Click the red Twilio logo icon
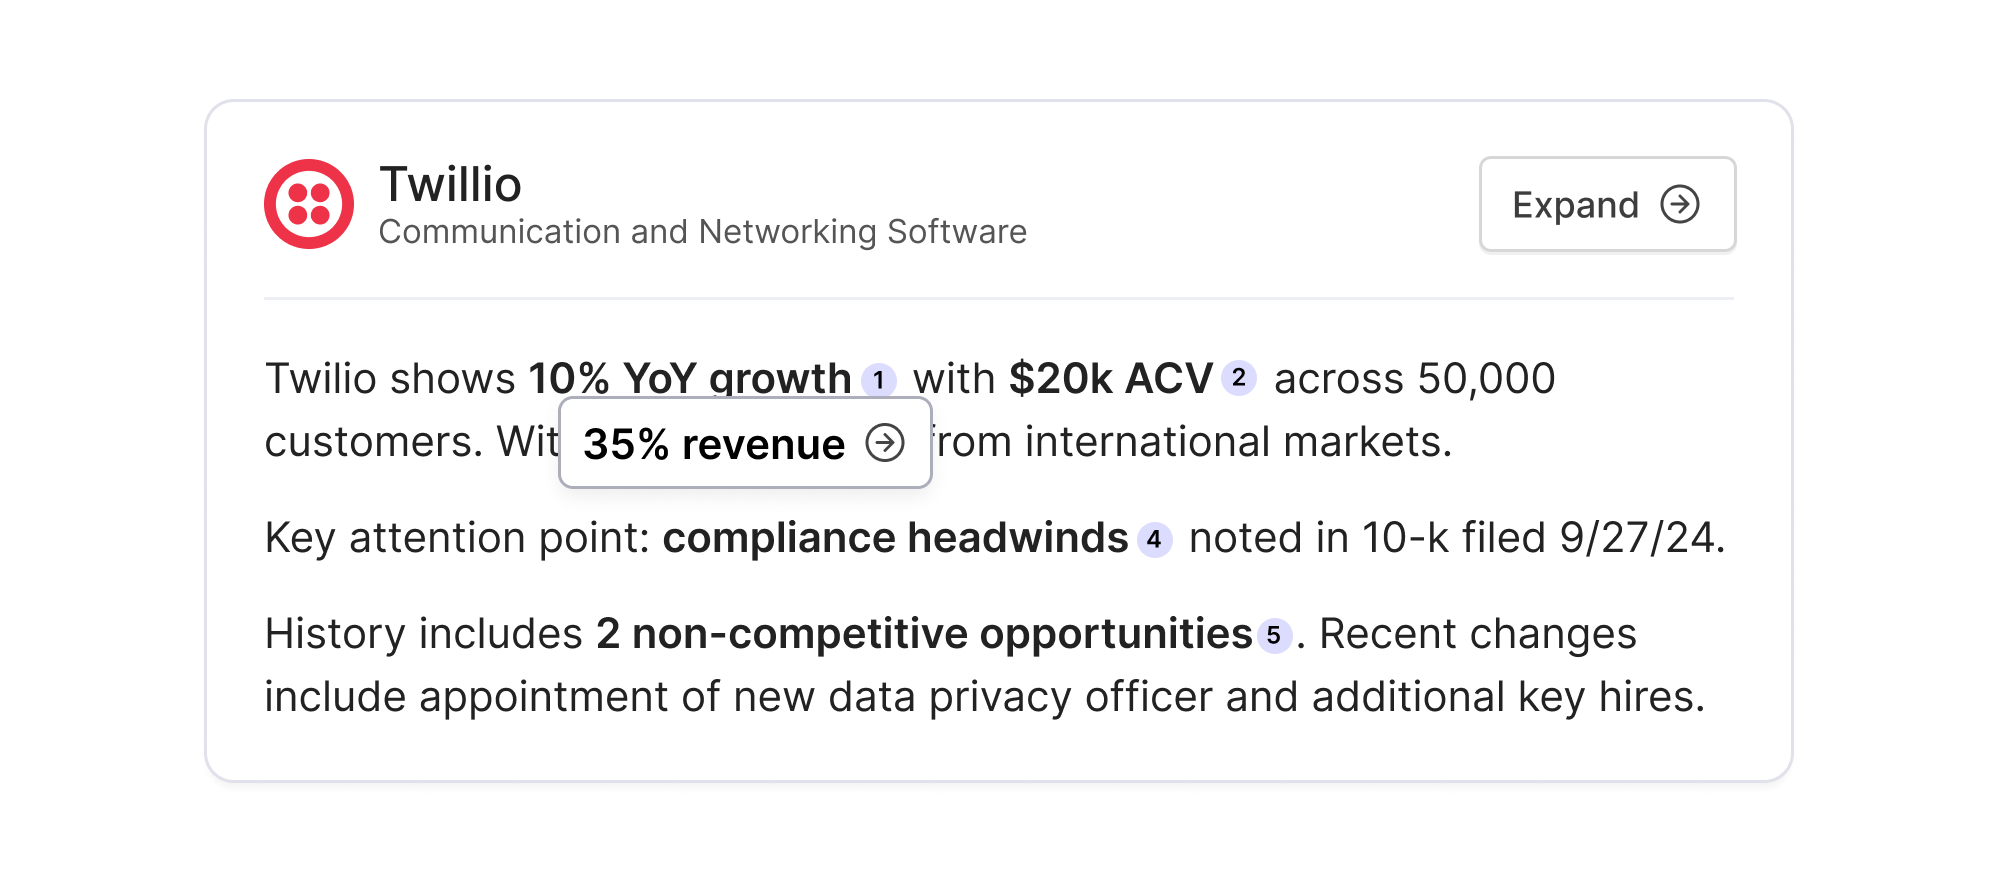The image size is (1997, 885). (308, 204)
